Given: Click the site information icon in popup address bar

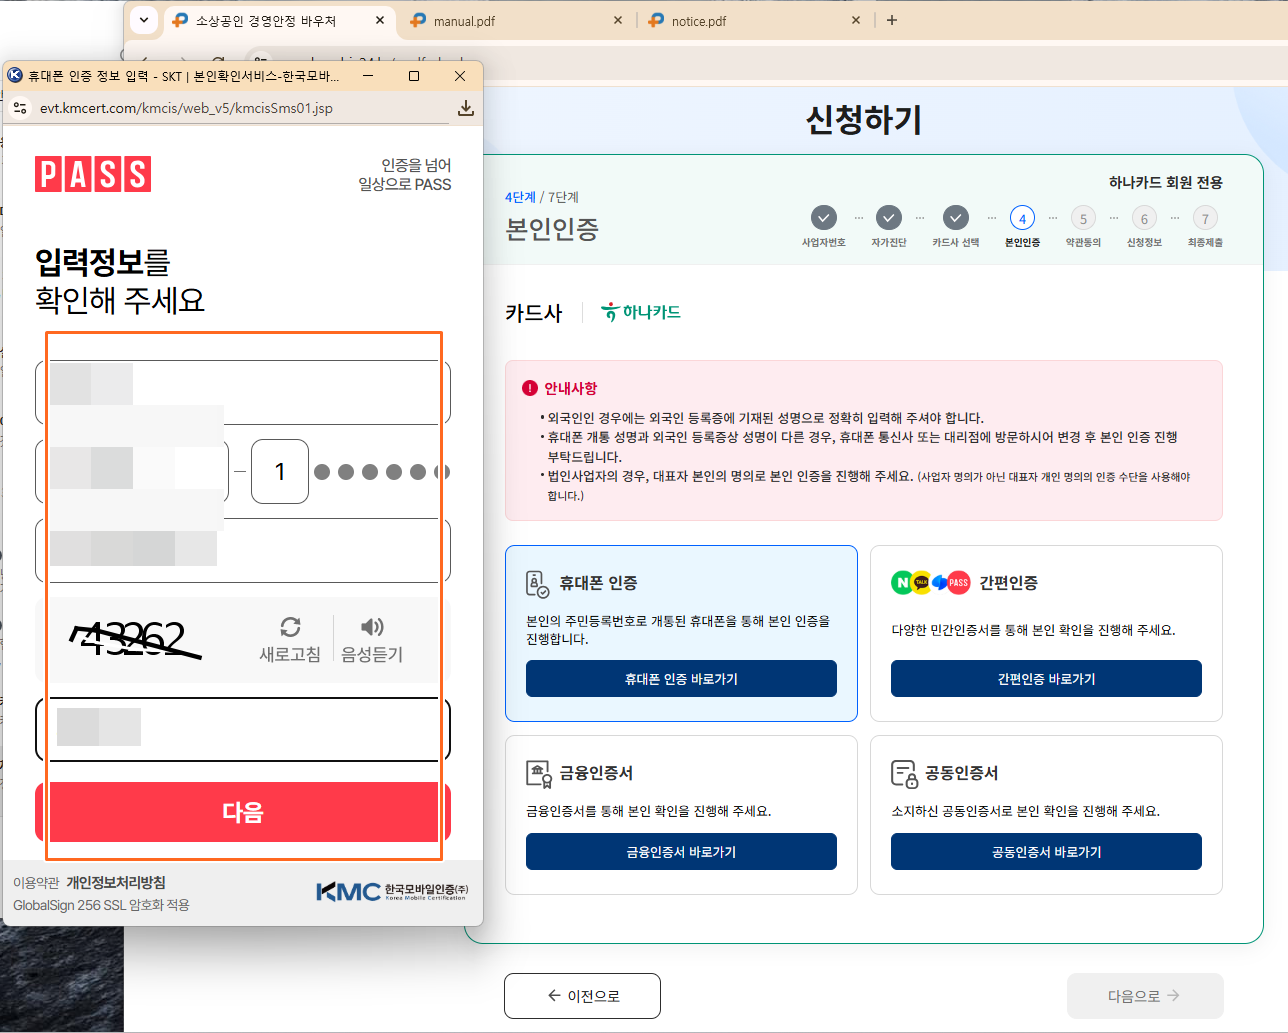Looking at the screenshot, I should point(20,108).
